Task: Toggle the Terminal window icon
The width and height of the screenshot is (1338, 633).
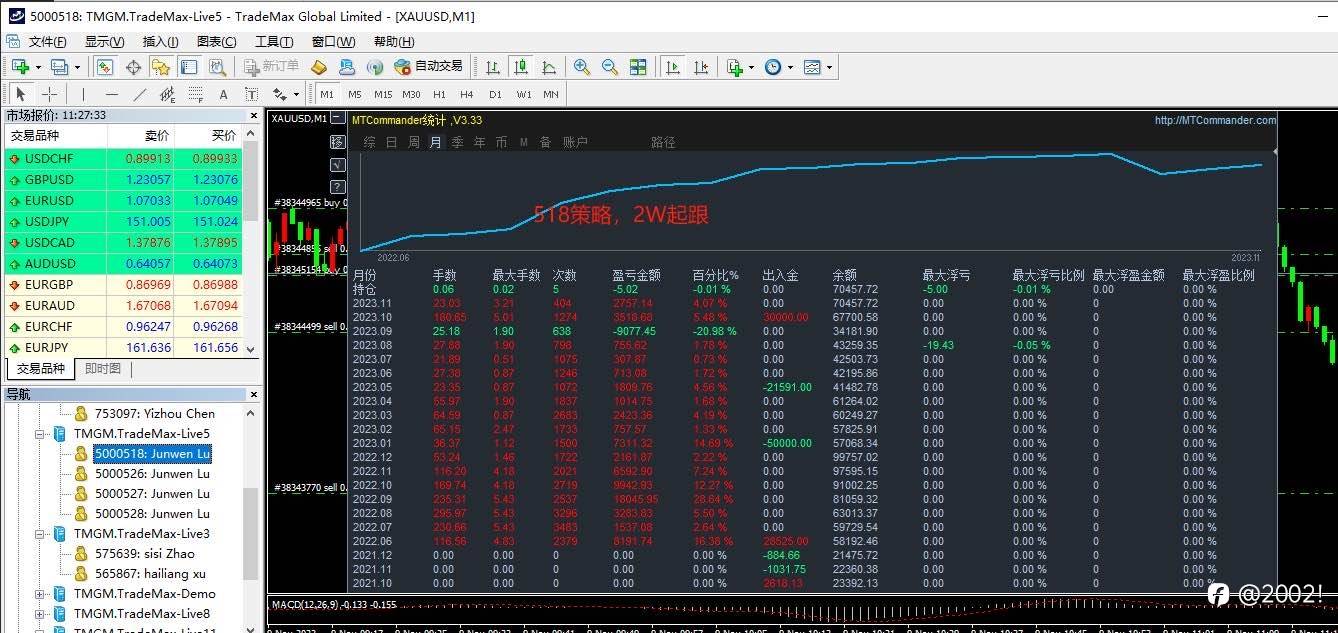Action: [189, 67]
